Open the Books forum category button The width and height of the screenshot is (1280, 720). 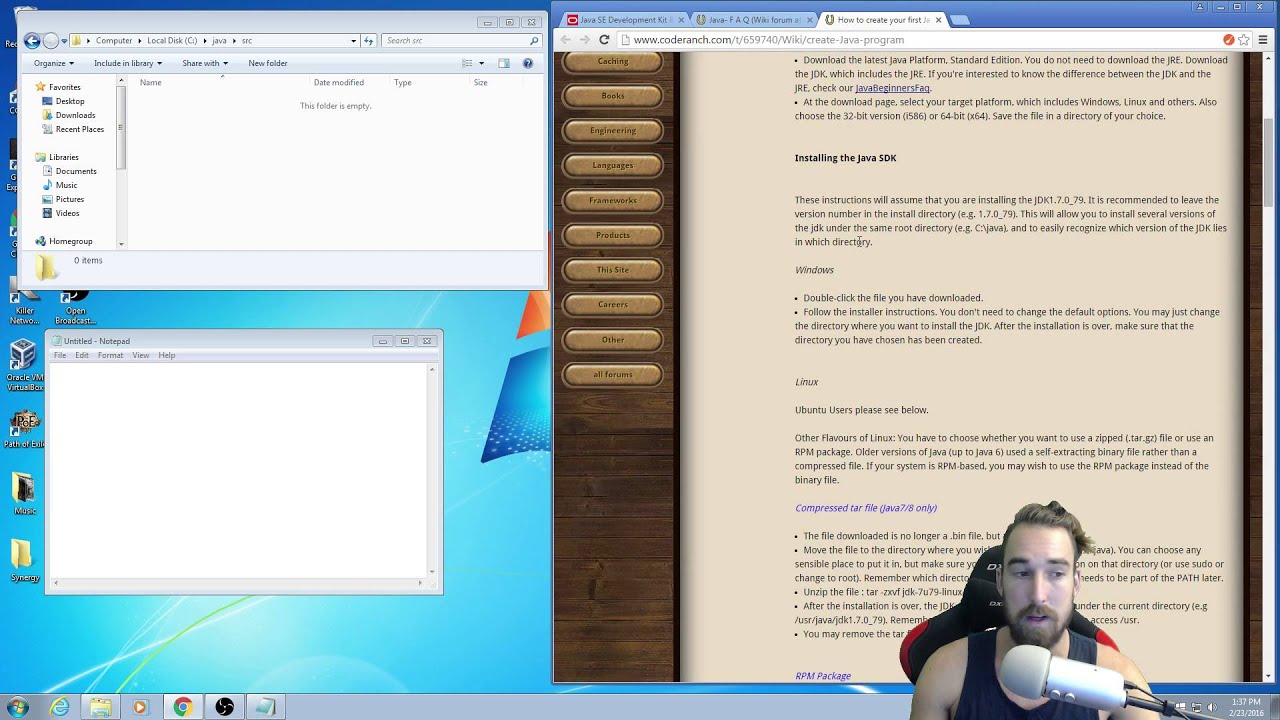point(613,96)
